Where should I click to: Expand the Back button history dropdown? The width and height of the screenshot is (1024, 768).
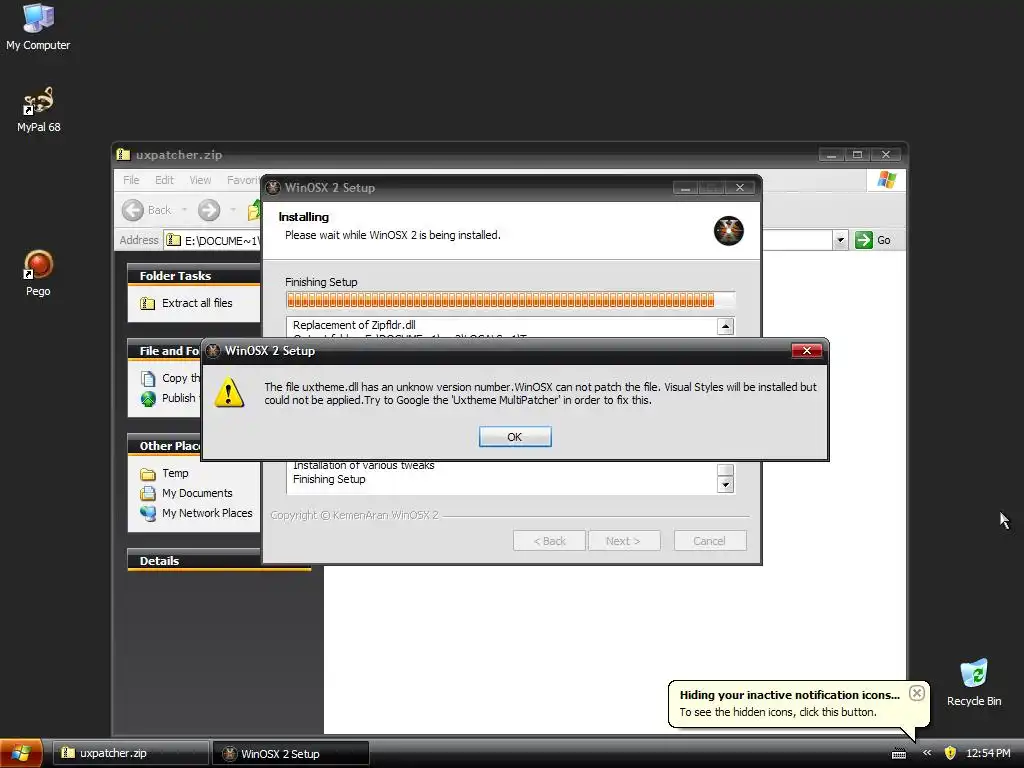click(x=184, y=210)
